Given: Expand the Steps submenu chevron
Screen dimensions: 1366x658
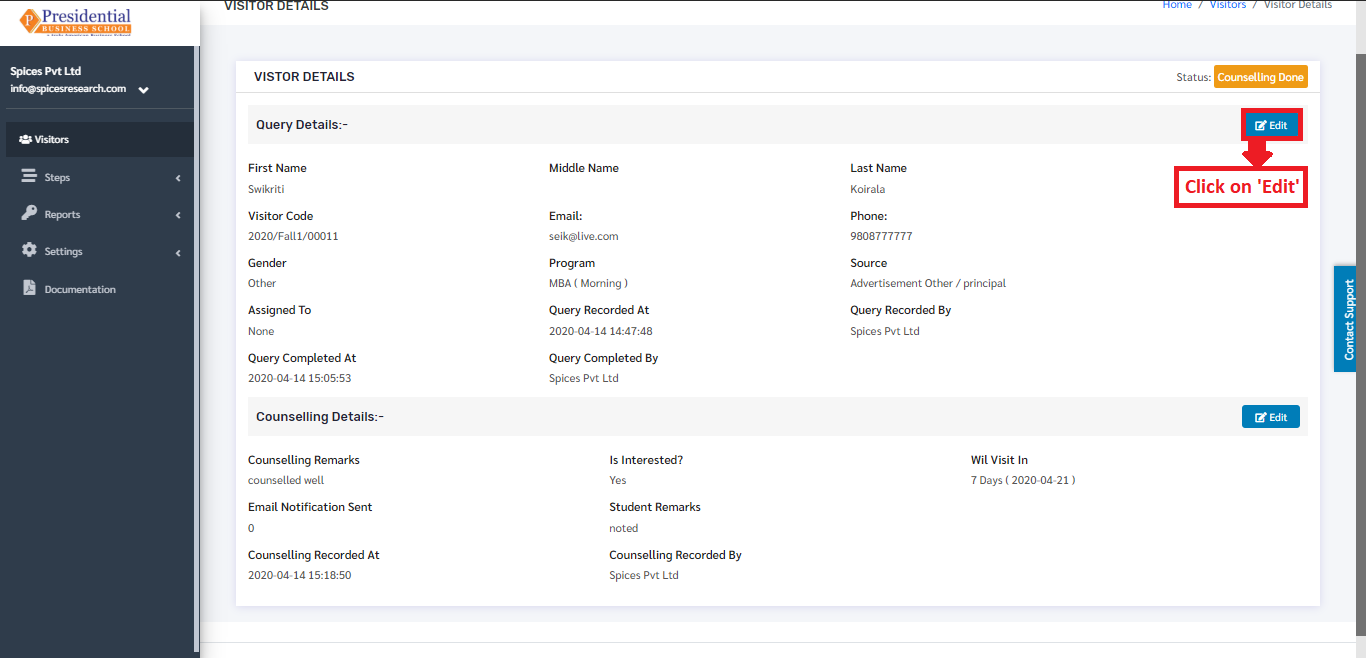Looking at the screenshot, I should point(178,178).
